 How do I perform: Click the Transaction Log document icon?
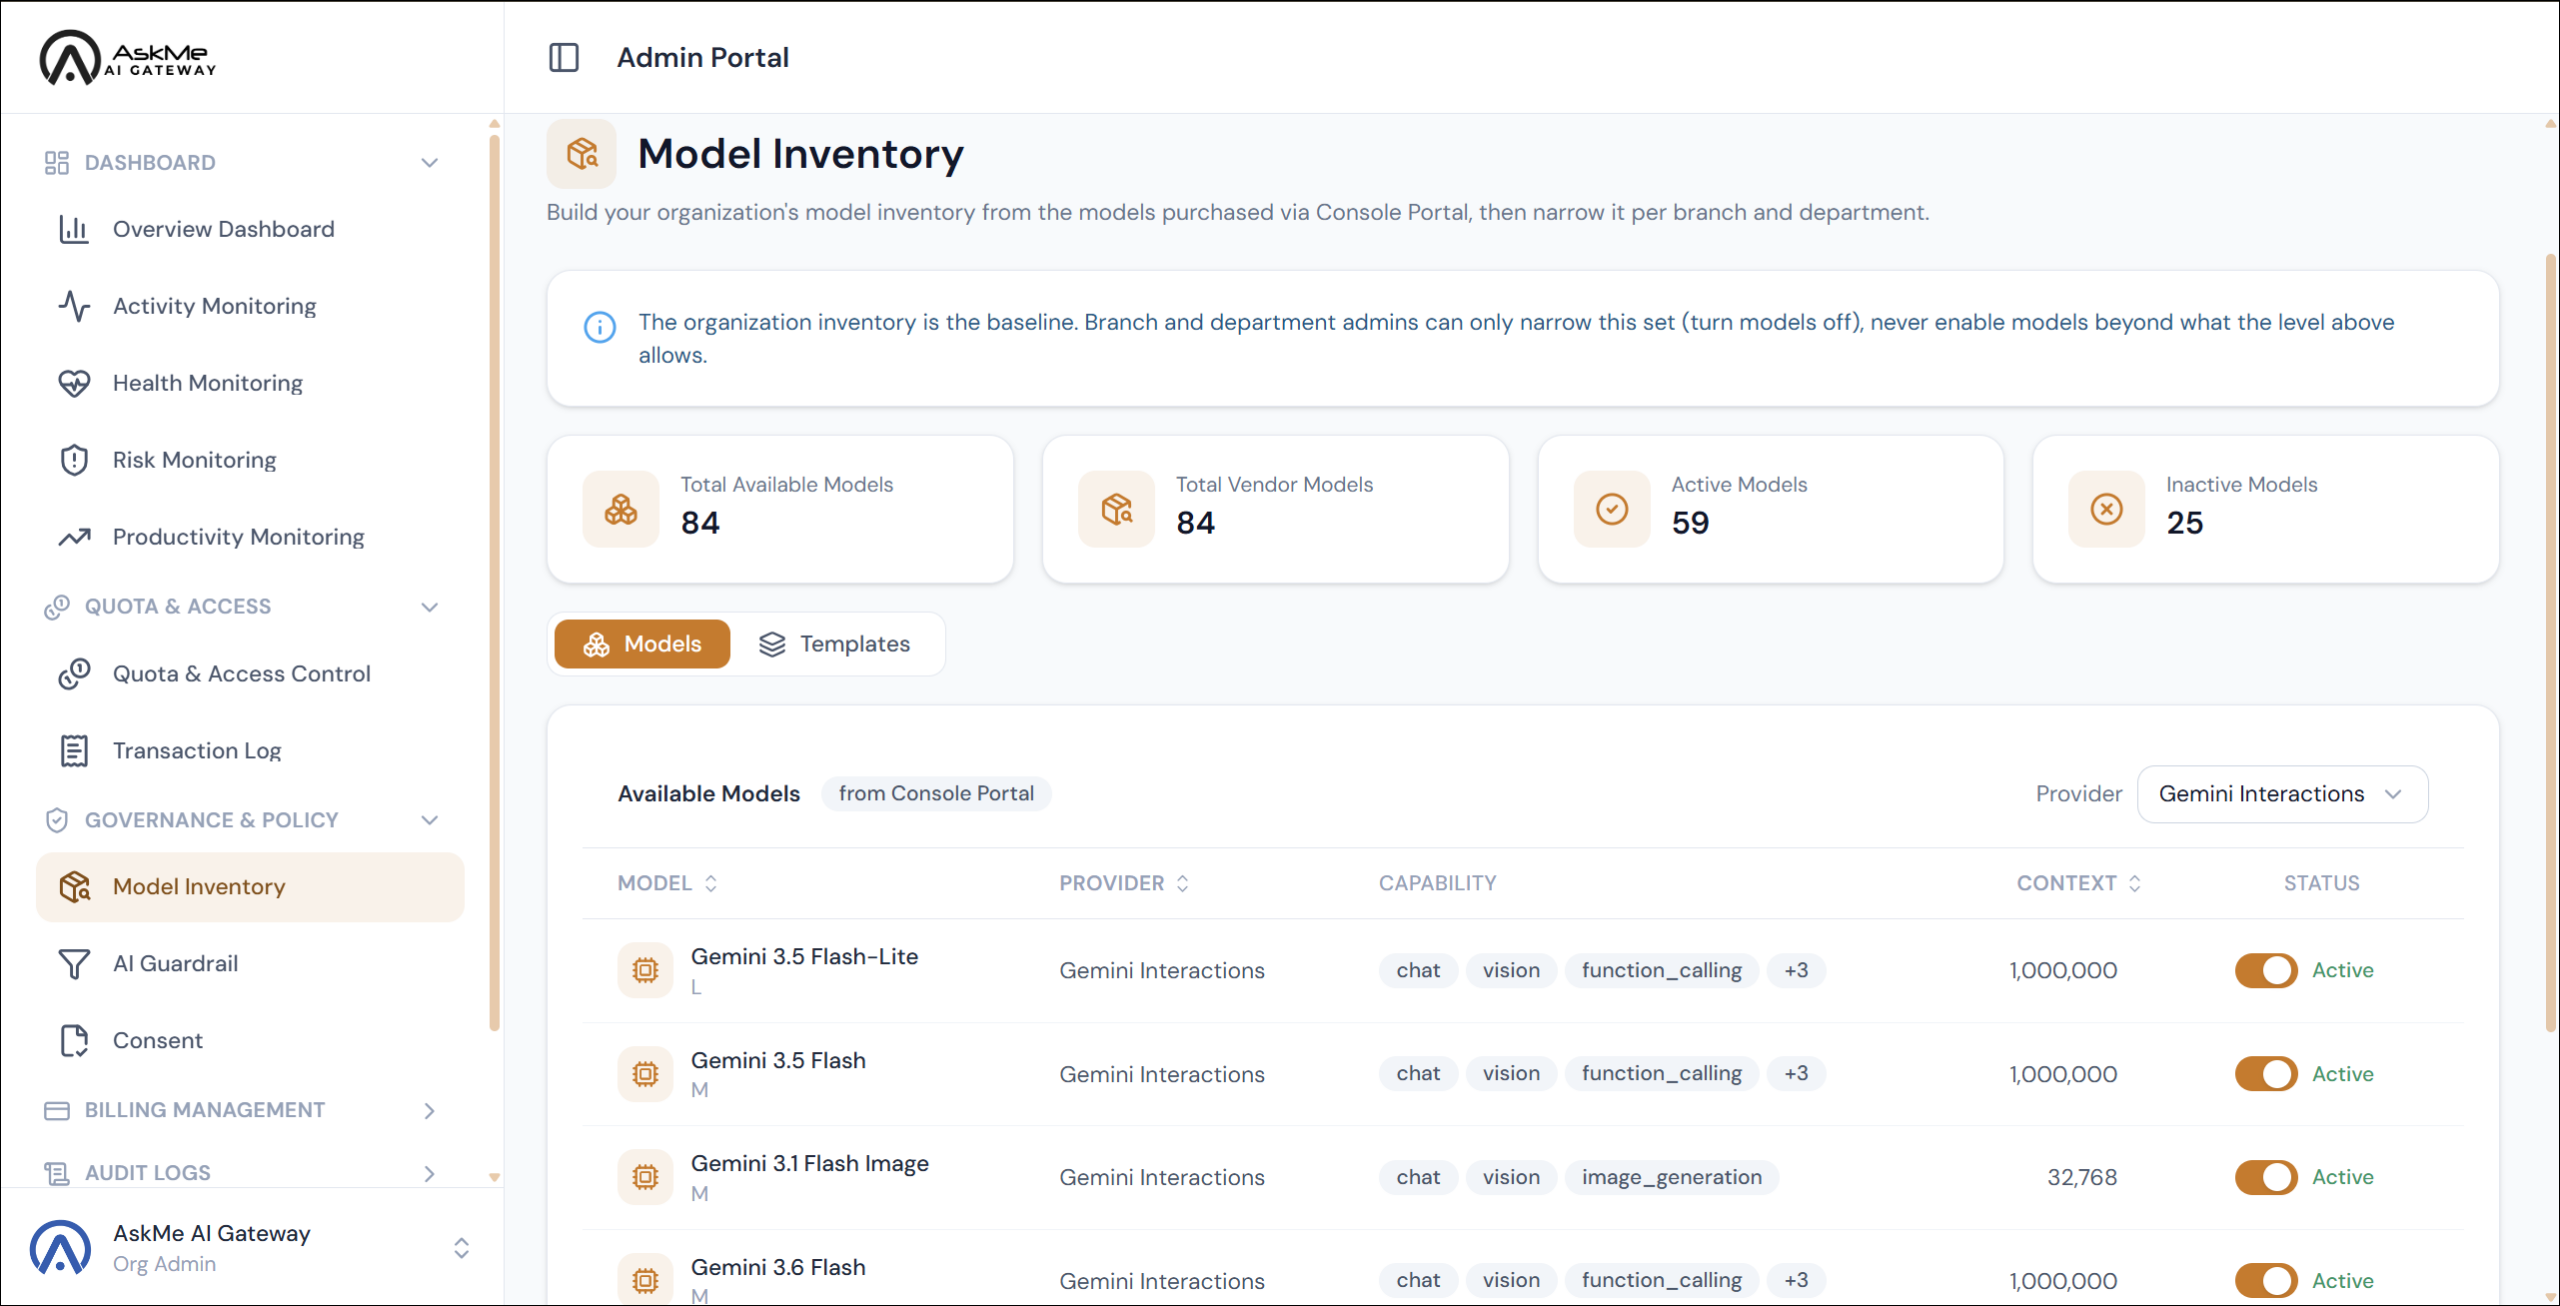point(74,751)
